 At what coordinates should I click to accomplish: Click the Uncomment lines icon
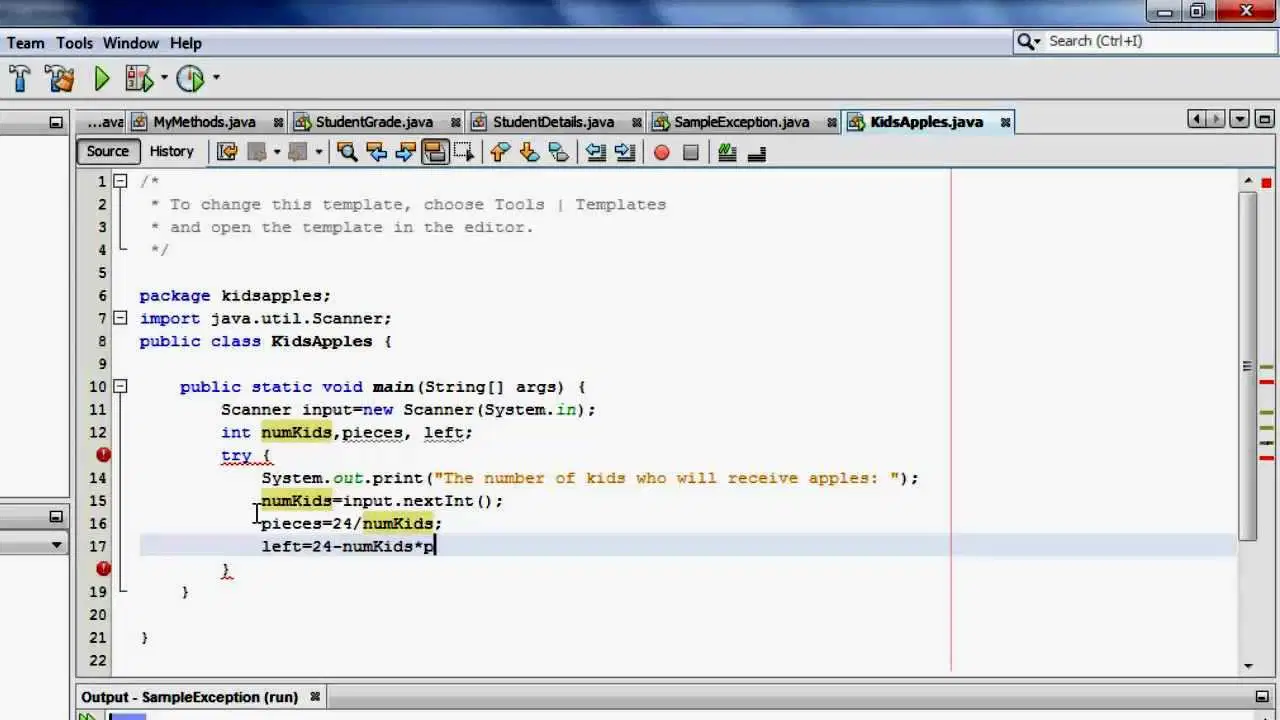(x=757, y=152)
